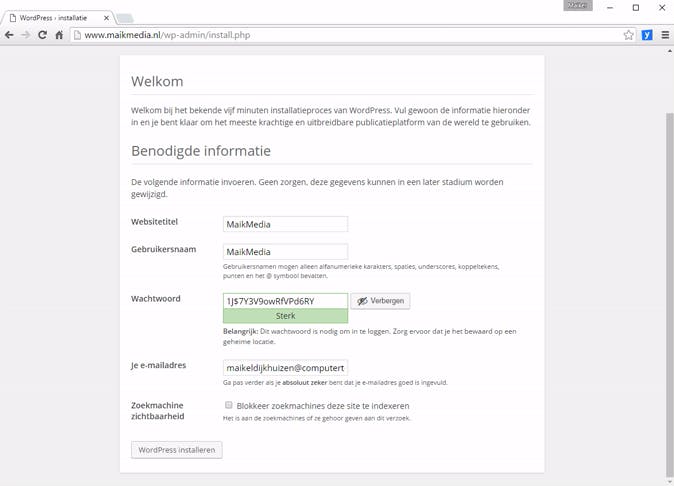
Task: Reload the page with the refresh icon
Action: pyautogui.click(x=42, y=35)
